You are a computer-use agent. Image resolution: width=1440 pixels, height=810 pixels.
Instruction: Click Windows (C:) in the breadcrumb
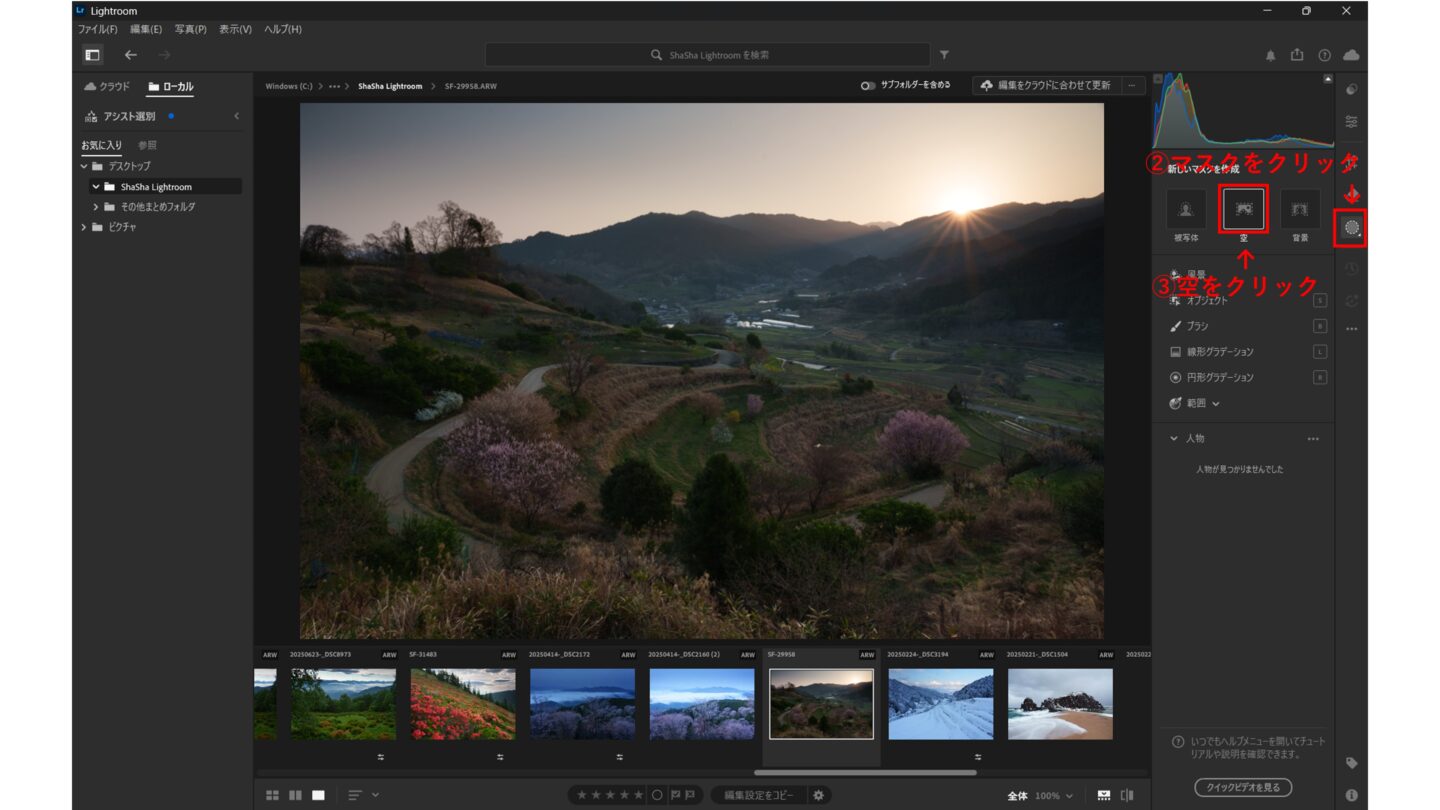point(289,86)
